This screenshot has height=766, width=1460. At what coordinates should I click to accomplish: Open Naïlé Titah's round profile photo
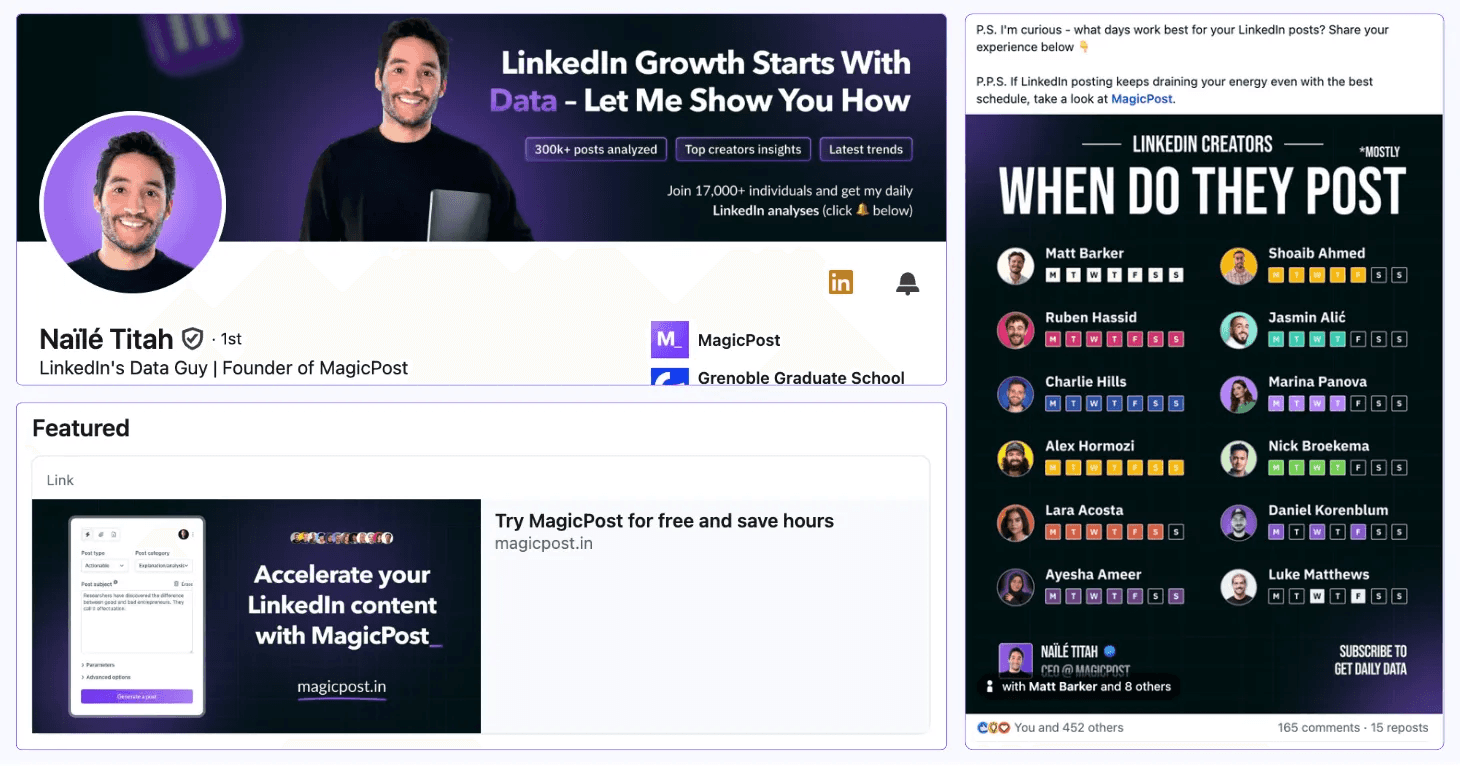tap(133, 204)
